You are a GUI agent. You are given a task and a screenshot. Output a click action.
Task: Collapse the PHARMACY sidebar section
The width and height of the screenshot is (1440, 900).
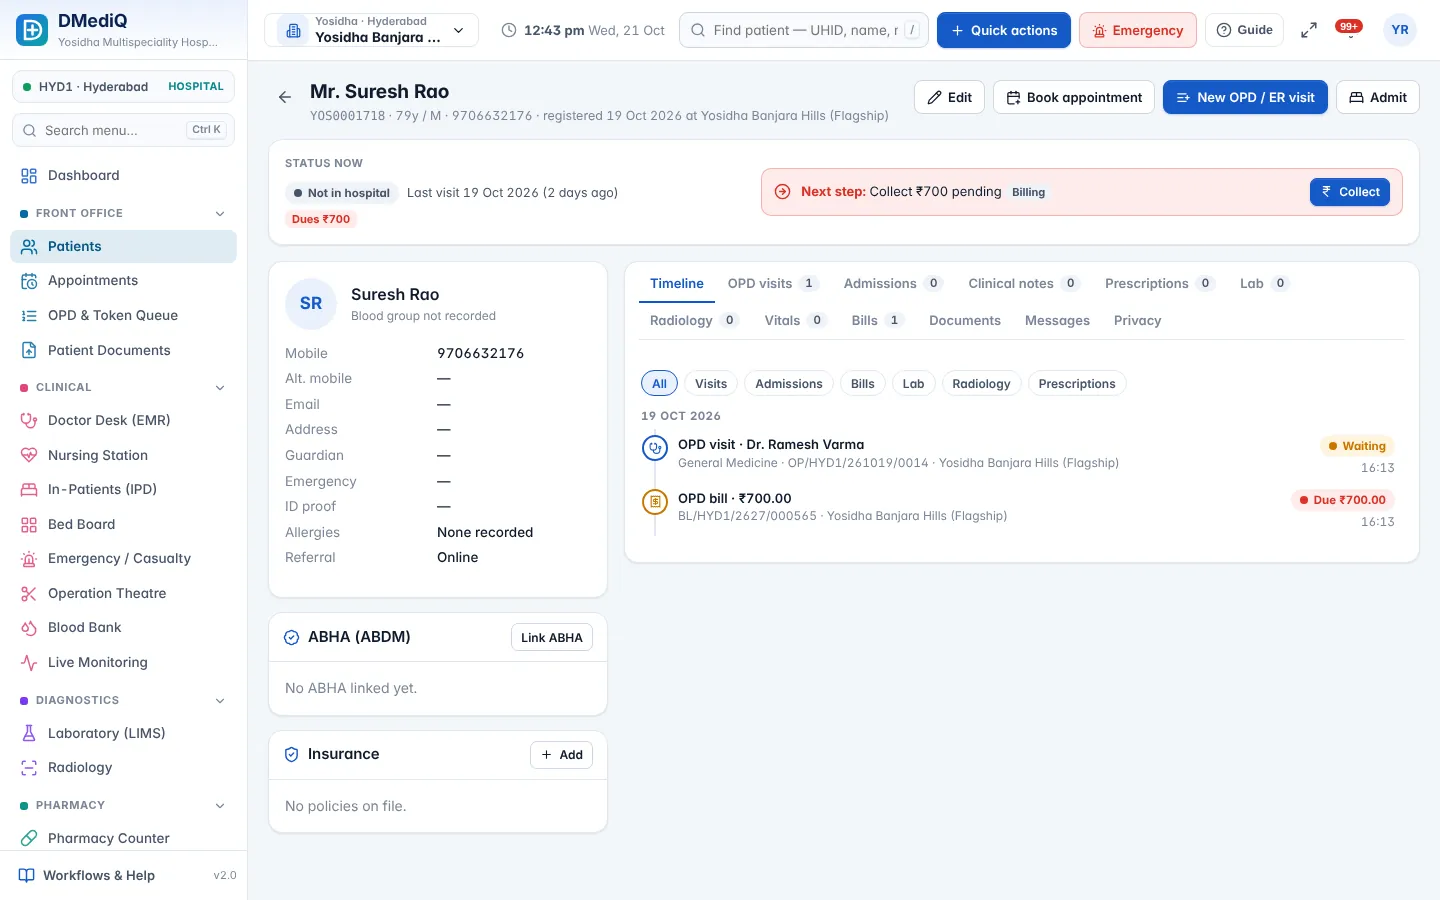click(220, 806)
